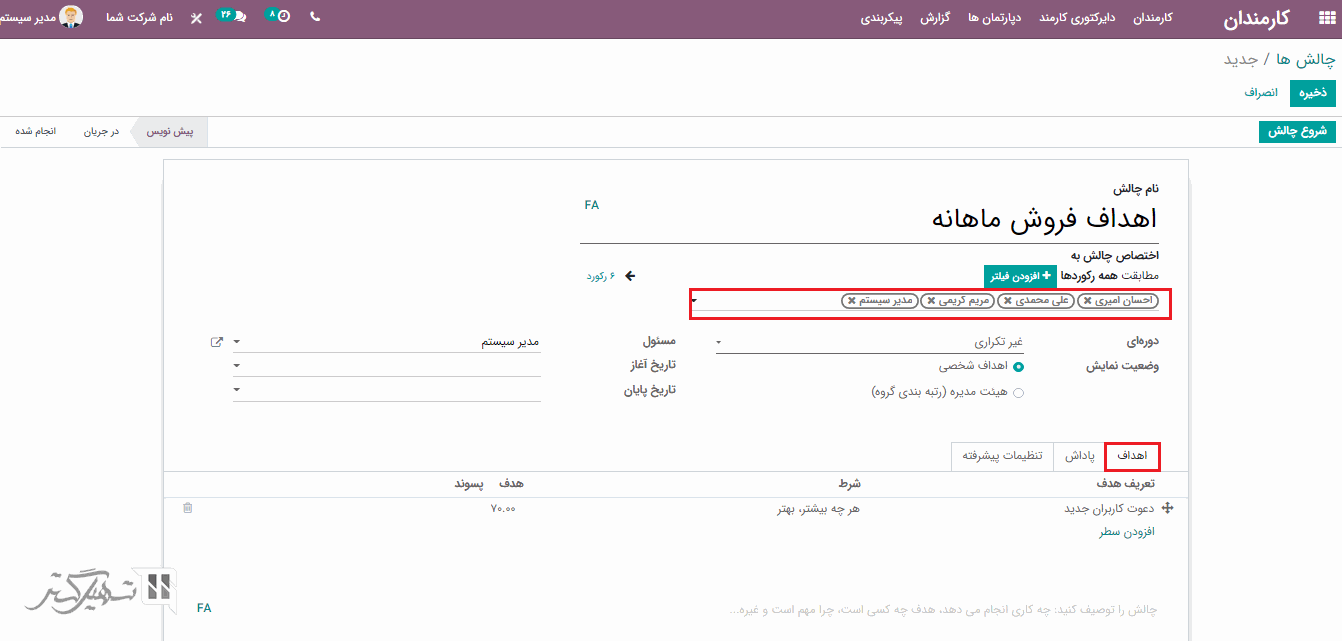Viewport: 1342px width, 641px height.
Task: Switch to the پاداش tab
Action: coord(1078,456)
